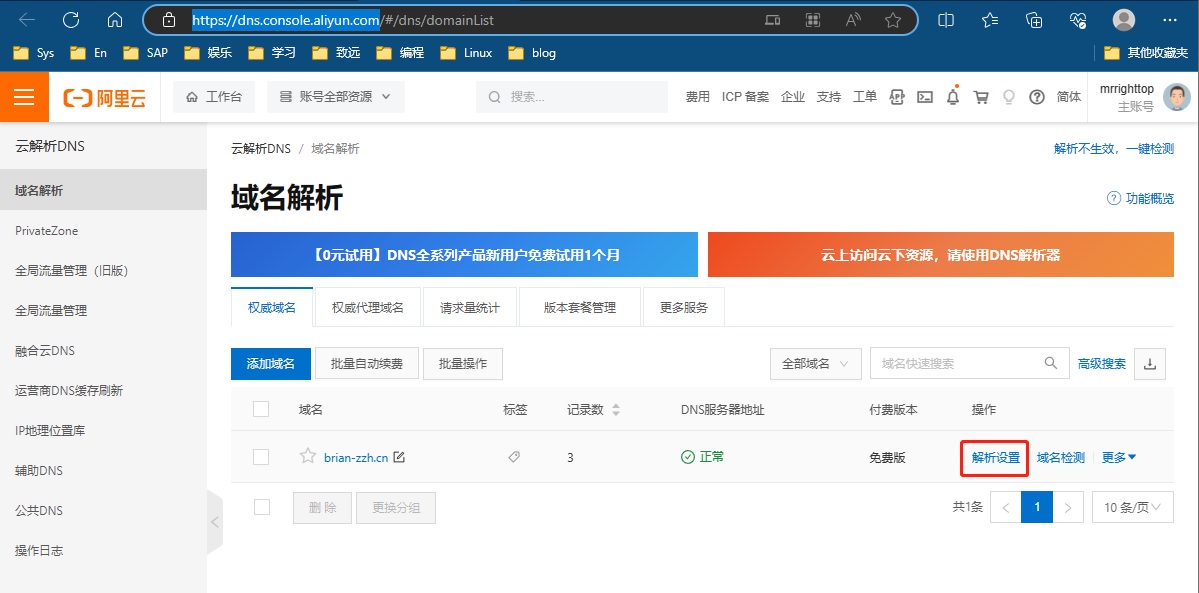Click the tag icon in domain row
1199x593 pixels.
tap(514, 457)
